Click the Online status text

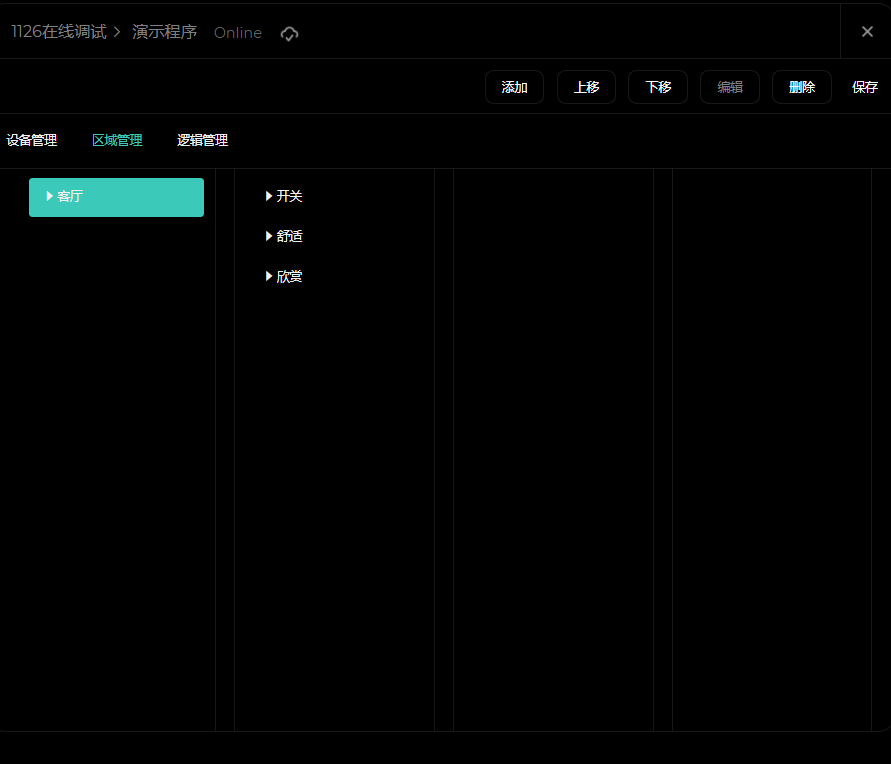click(238, 33)
